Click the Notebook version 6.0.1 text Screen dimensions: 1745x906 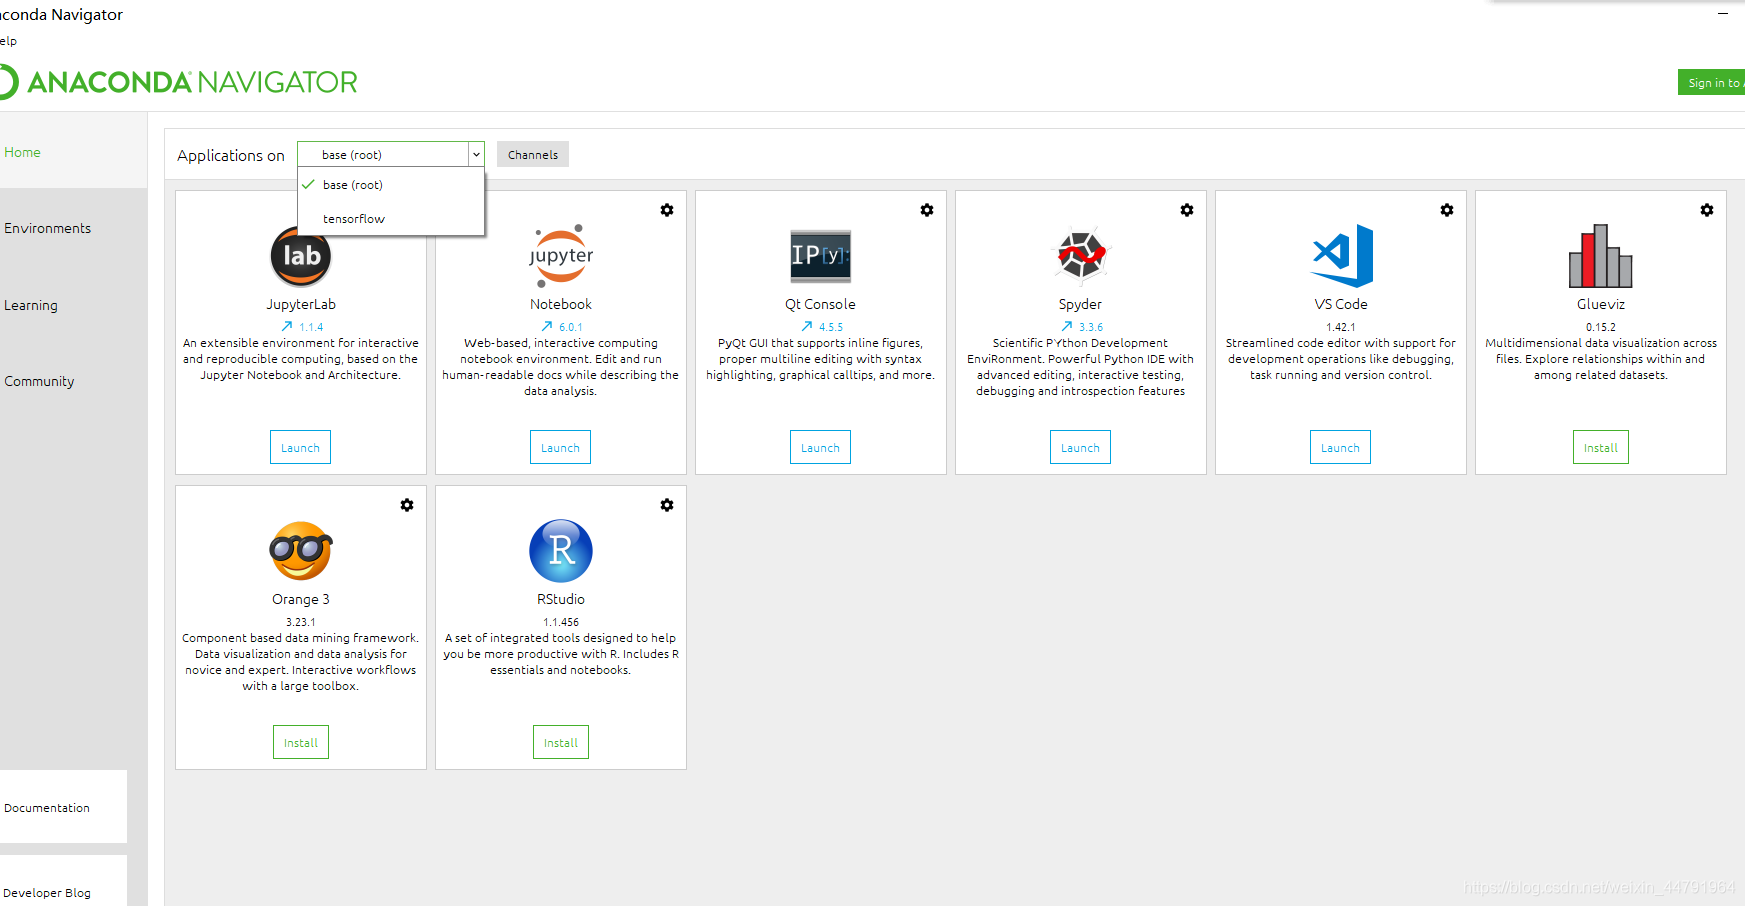tap(571, 327)
